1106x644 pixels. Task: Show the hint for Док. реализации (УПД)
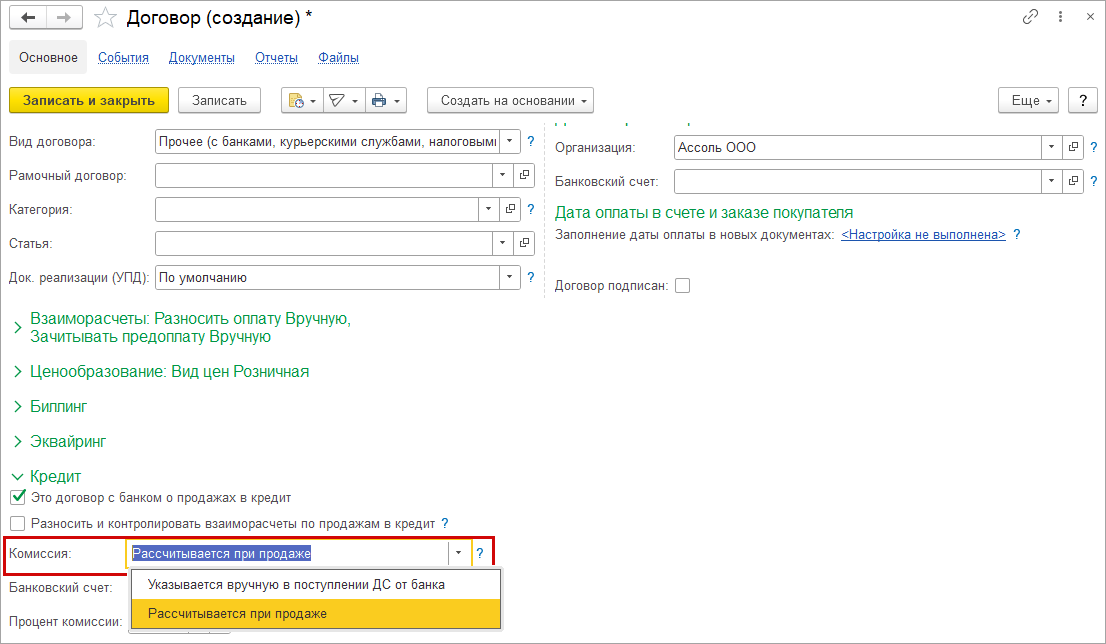click(x=530, y=277)
